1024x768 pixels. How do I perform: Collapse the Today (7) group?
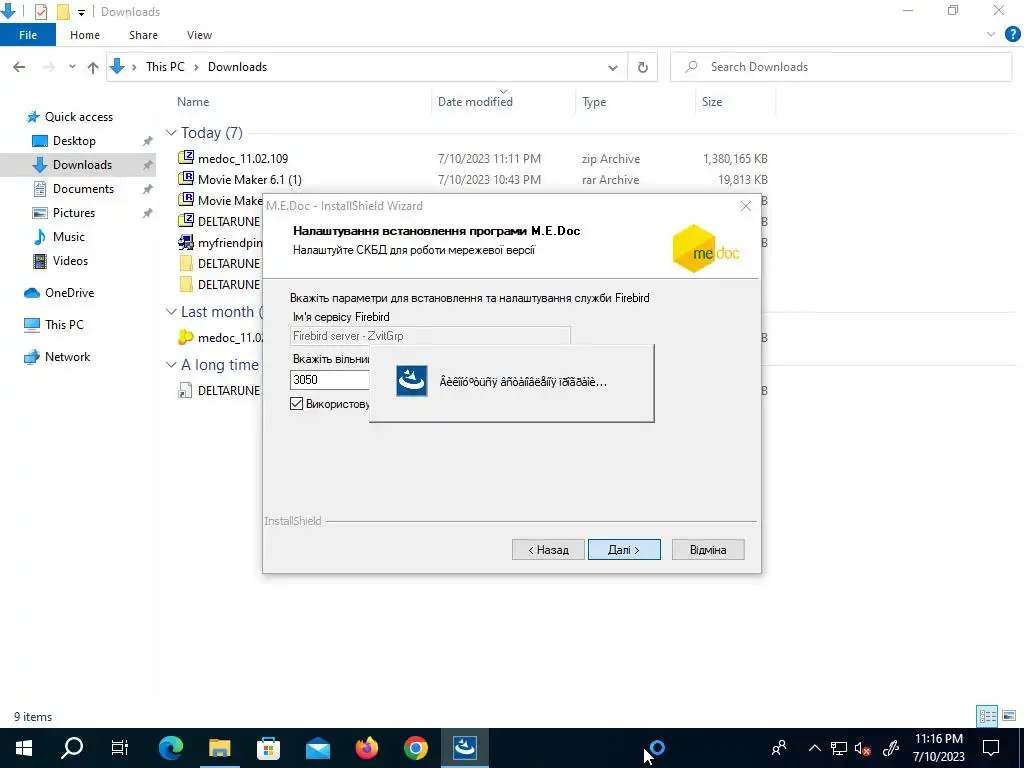[171, 133]
